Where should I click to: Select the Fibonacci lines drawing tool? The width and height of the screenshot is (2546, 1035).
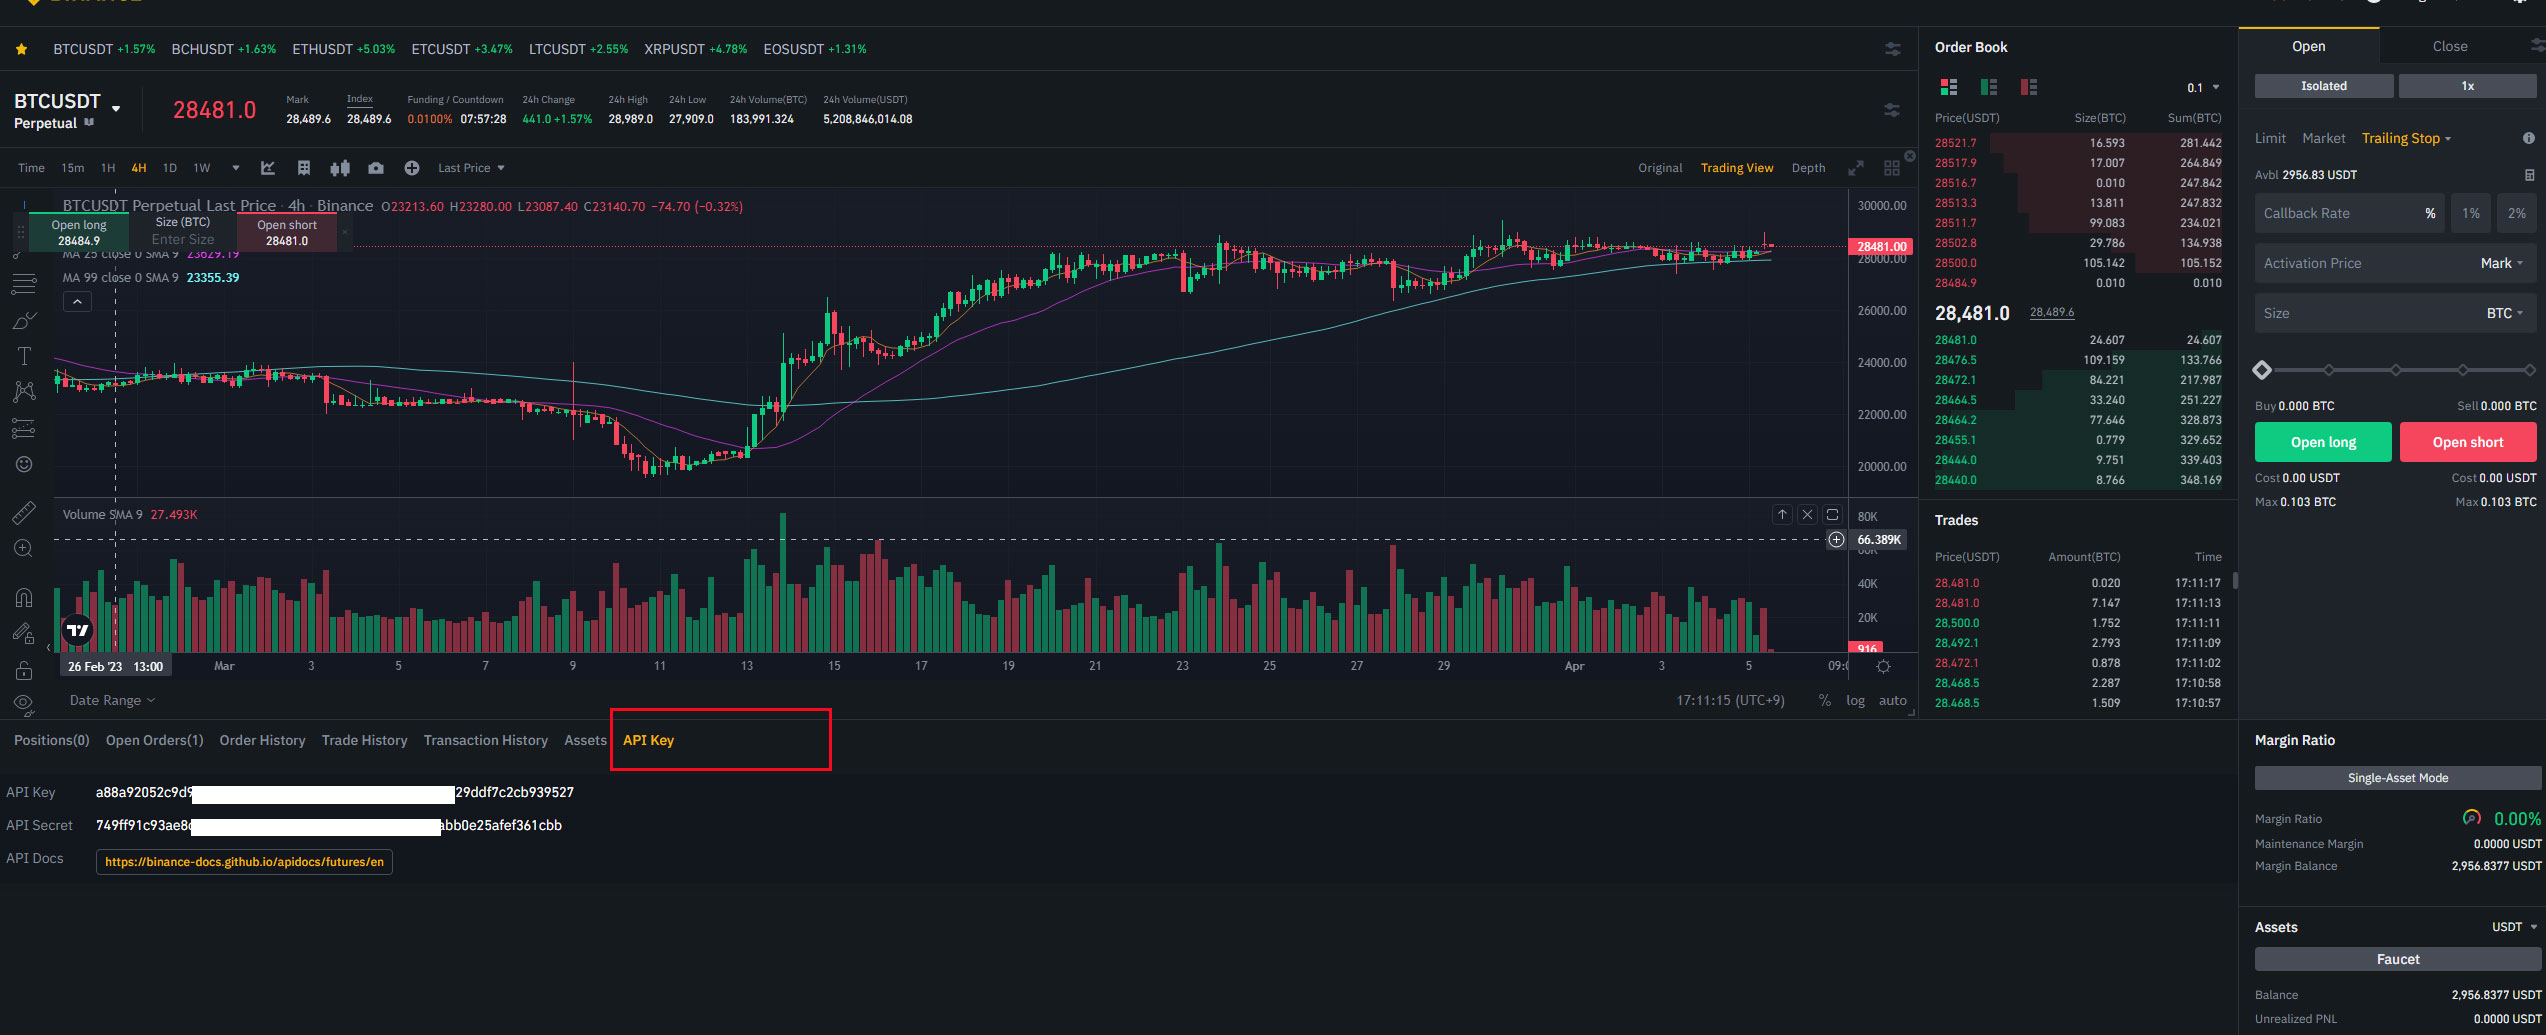24,286
